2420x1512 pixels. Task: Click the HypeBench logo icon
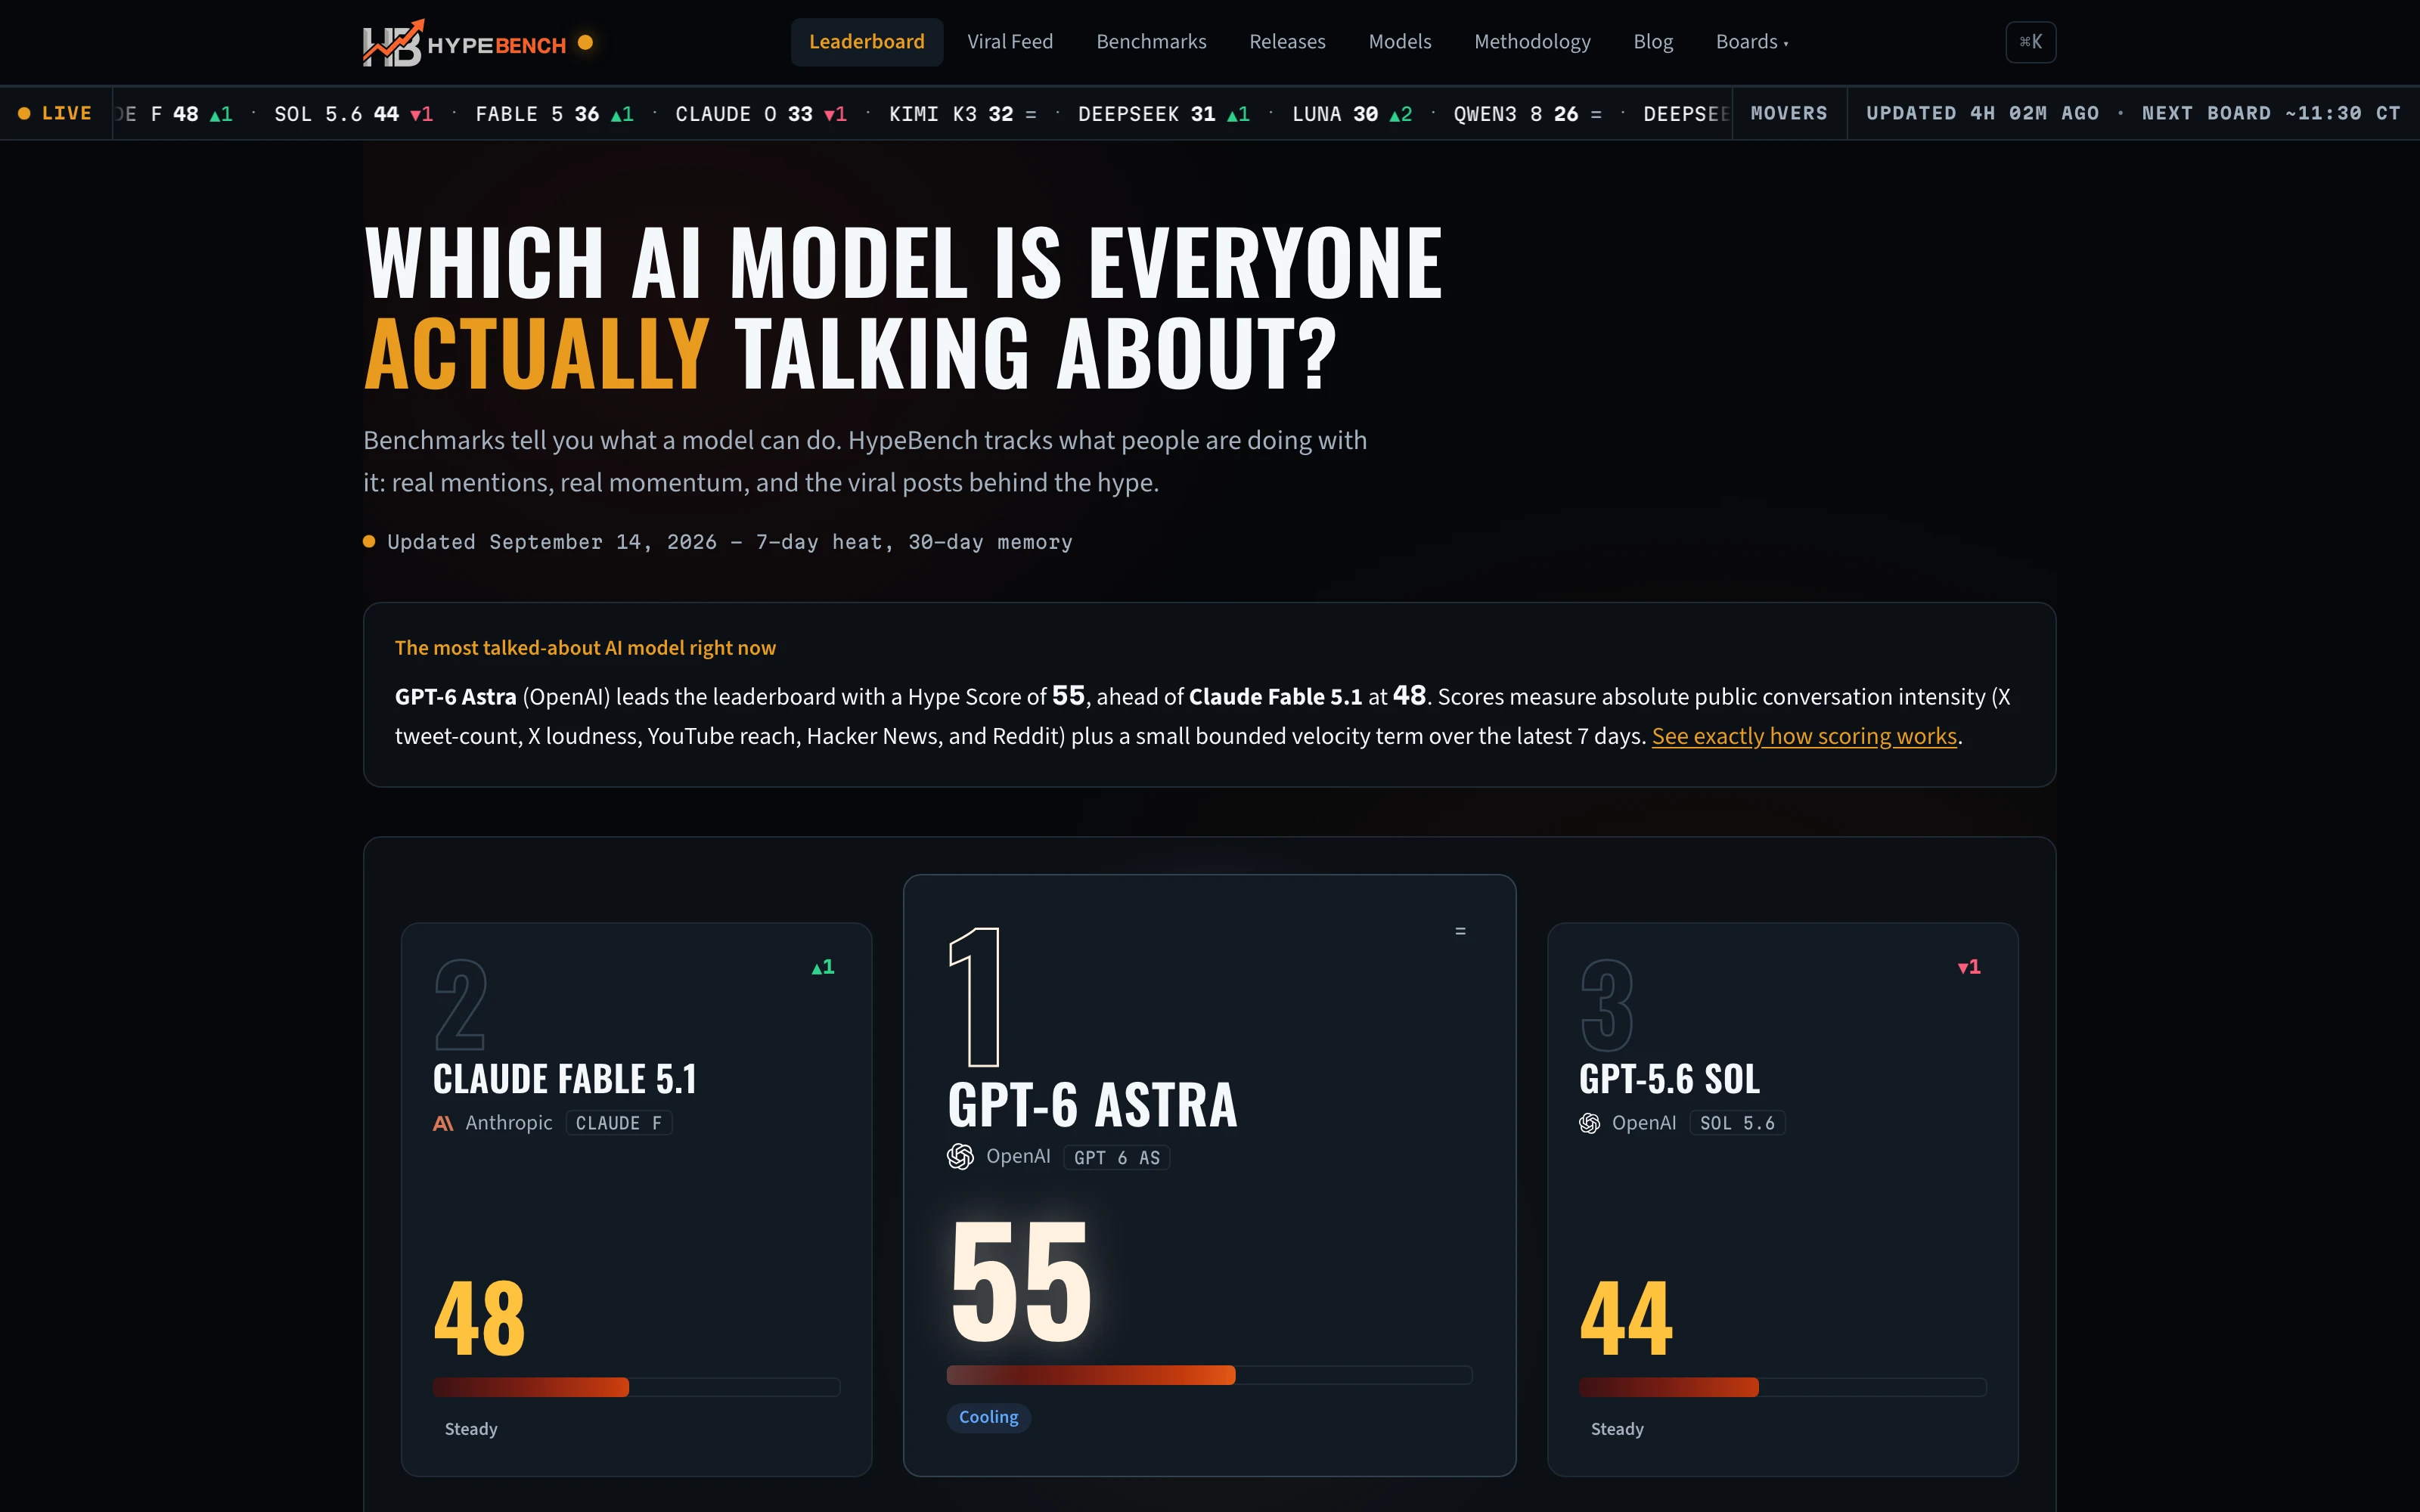[x=393, y=43]
